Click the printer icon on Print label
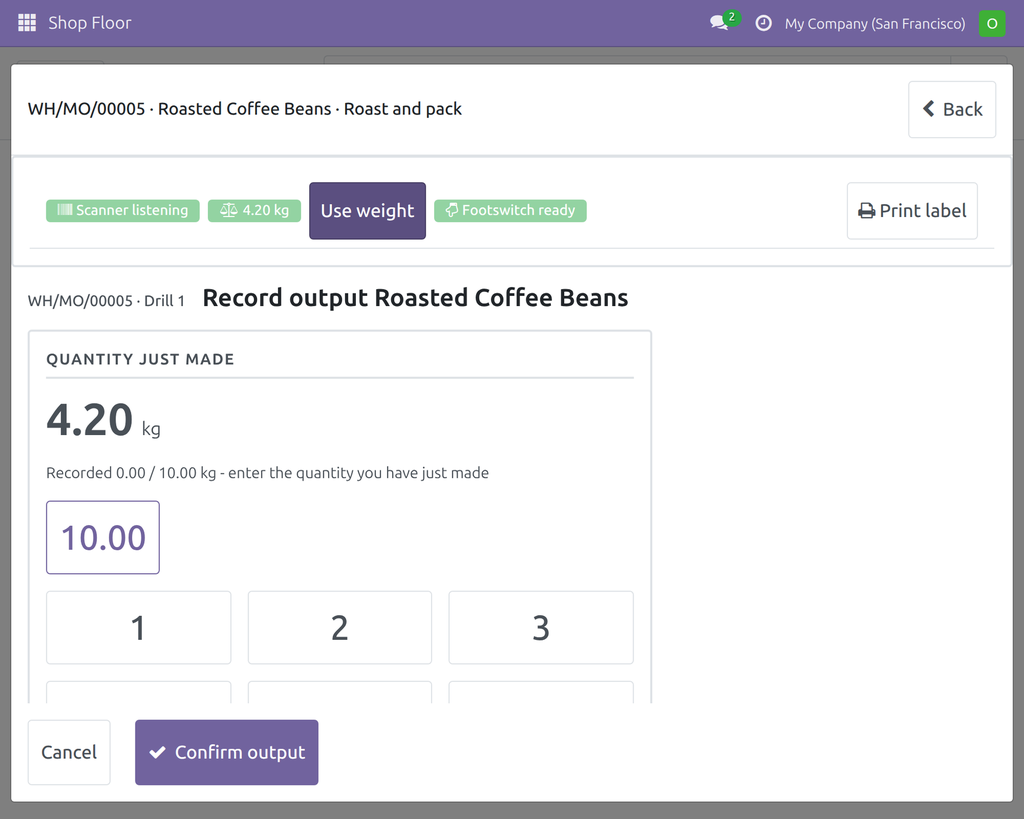Viewport: 1024px width, 819px height. [x=867, y=211]
